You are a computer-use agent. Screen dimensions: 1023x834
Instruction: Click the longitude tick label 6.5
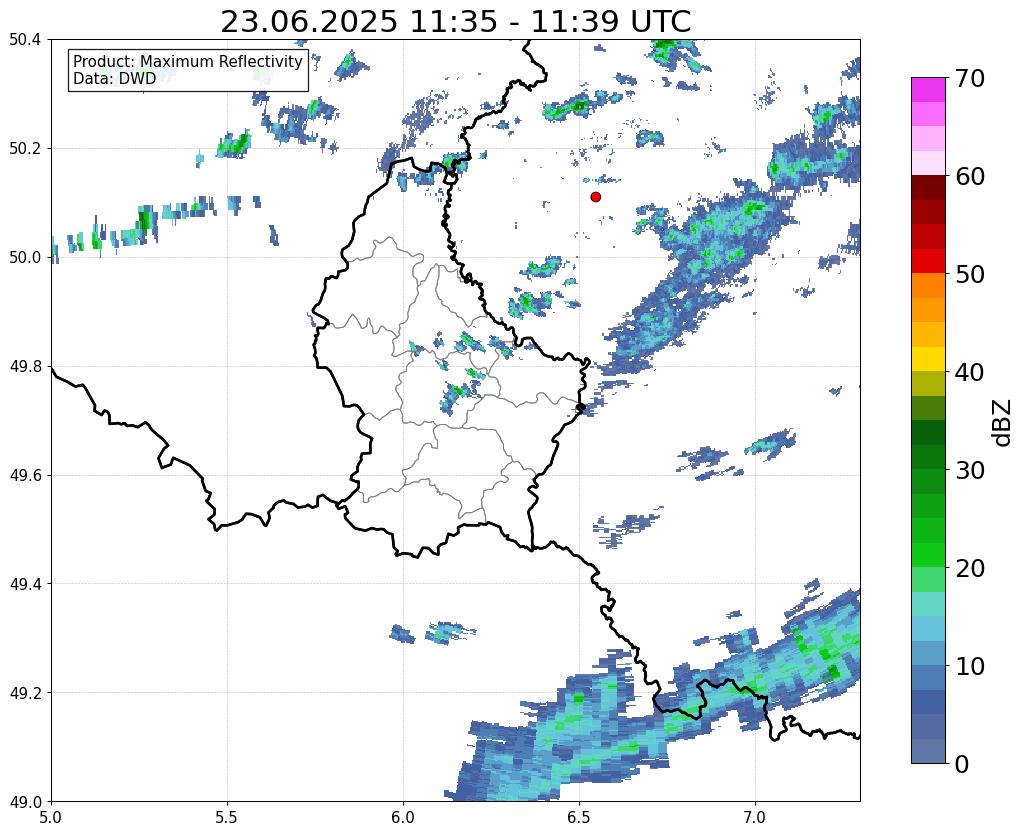pyautogui.click(x=579, y=816)
